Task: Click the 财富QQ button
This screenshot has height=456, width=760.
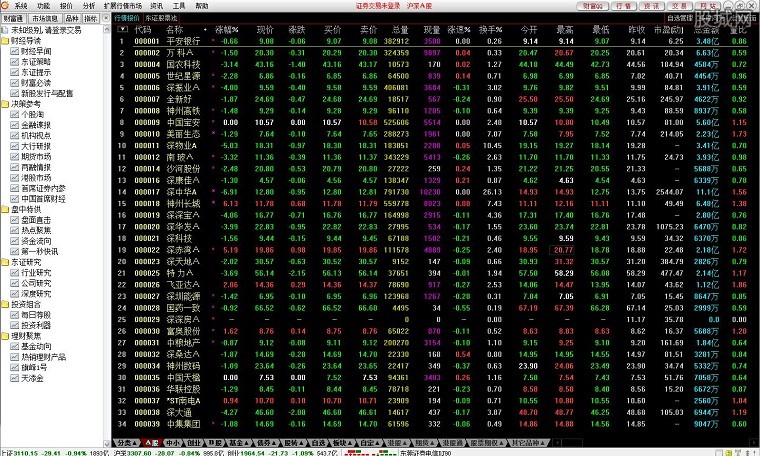Action: click(593, 5)
